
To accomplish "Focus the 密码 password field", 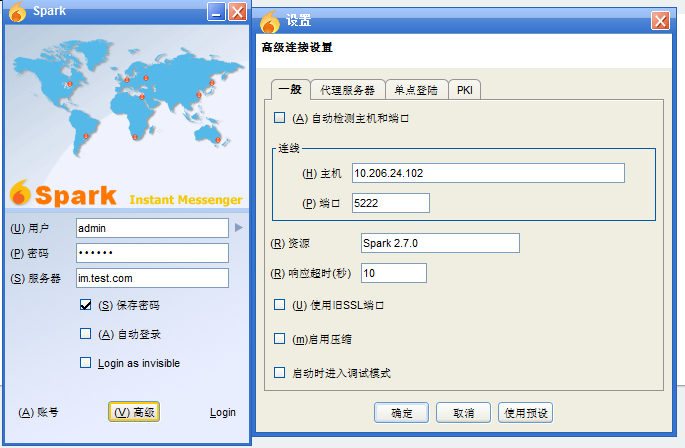I will coord(152,253).
